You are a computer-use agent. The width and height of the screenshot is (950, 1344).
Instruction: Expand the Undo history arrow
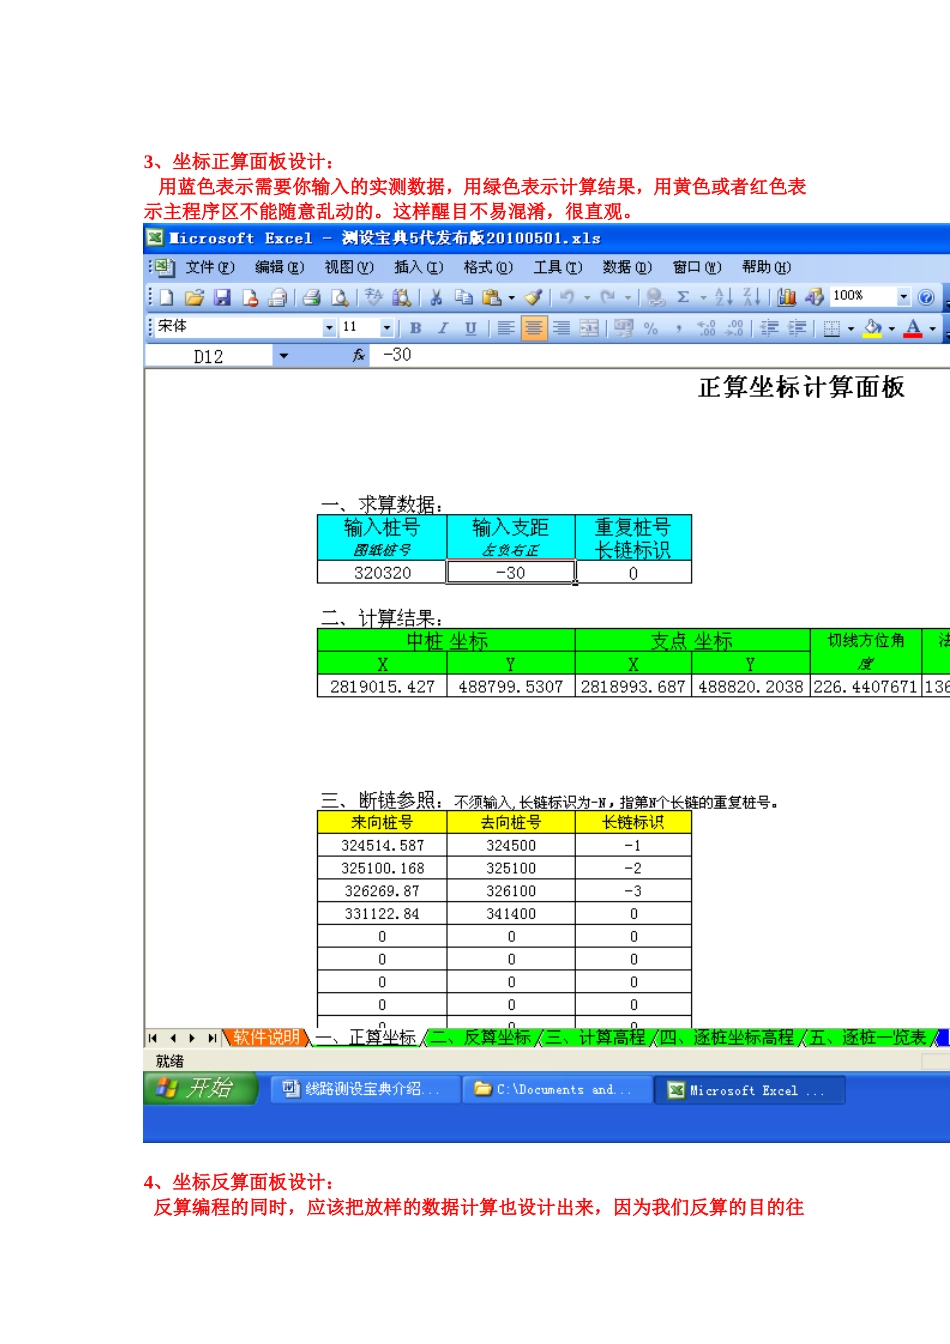587,297
